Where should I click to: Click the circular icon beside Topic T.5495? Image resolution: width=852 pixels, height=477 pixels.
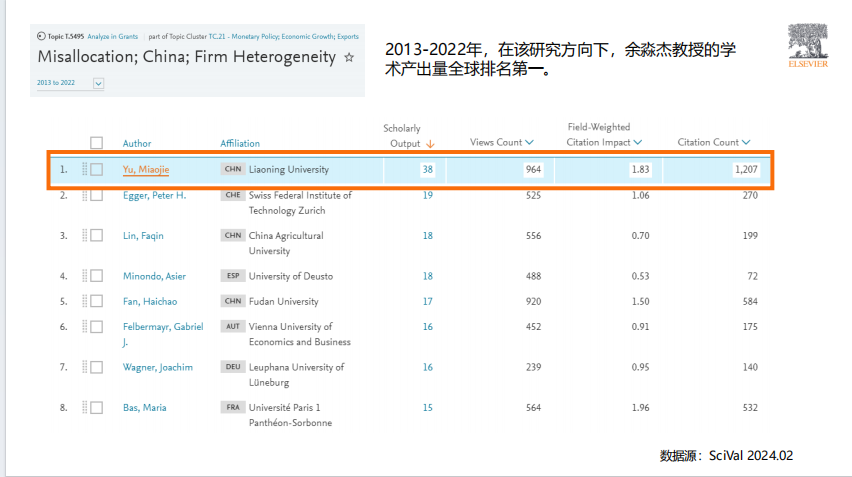(x=42, y=36)
